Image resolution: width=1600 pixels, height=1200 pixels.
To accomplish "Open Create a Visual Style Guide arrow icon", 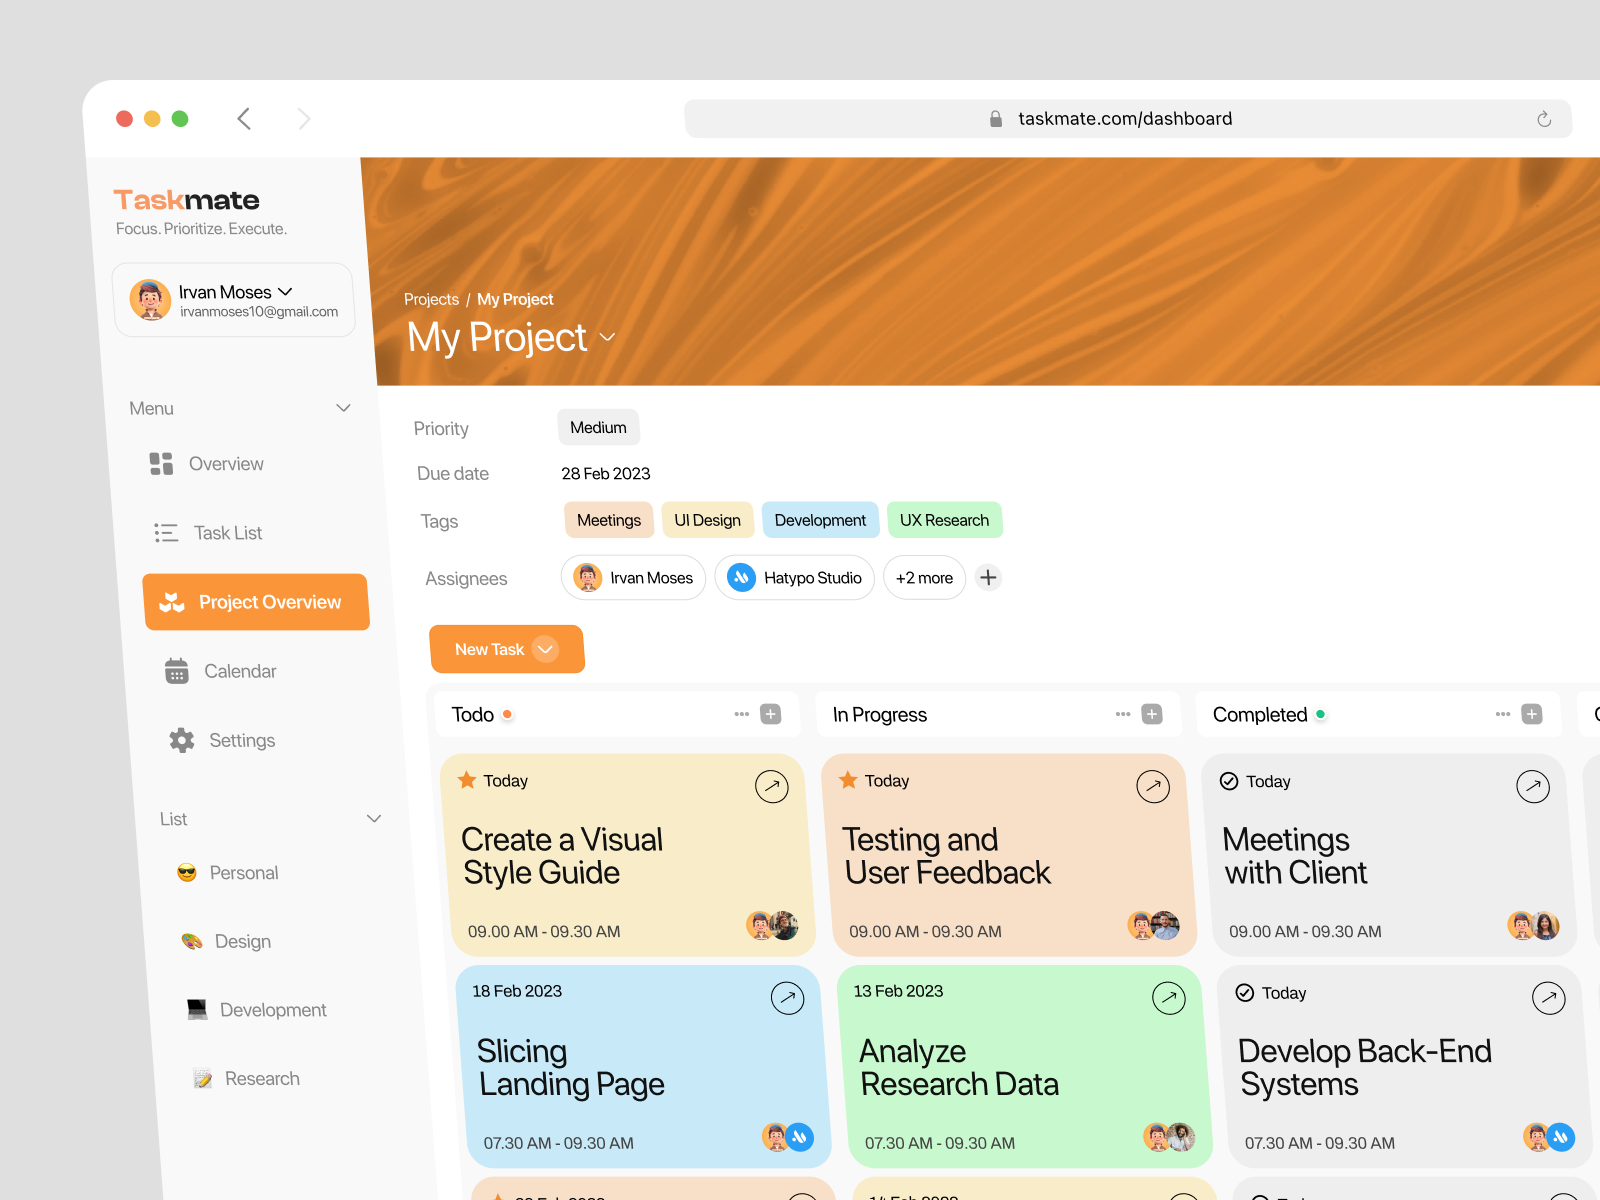I will (x=772, y=787).
